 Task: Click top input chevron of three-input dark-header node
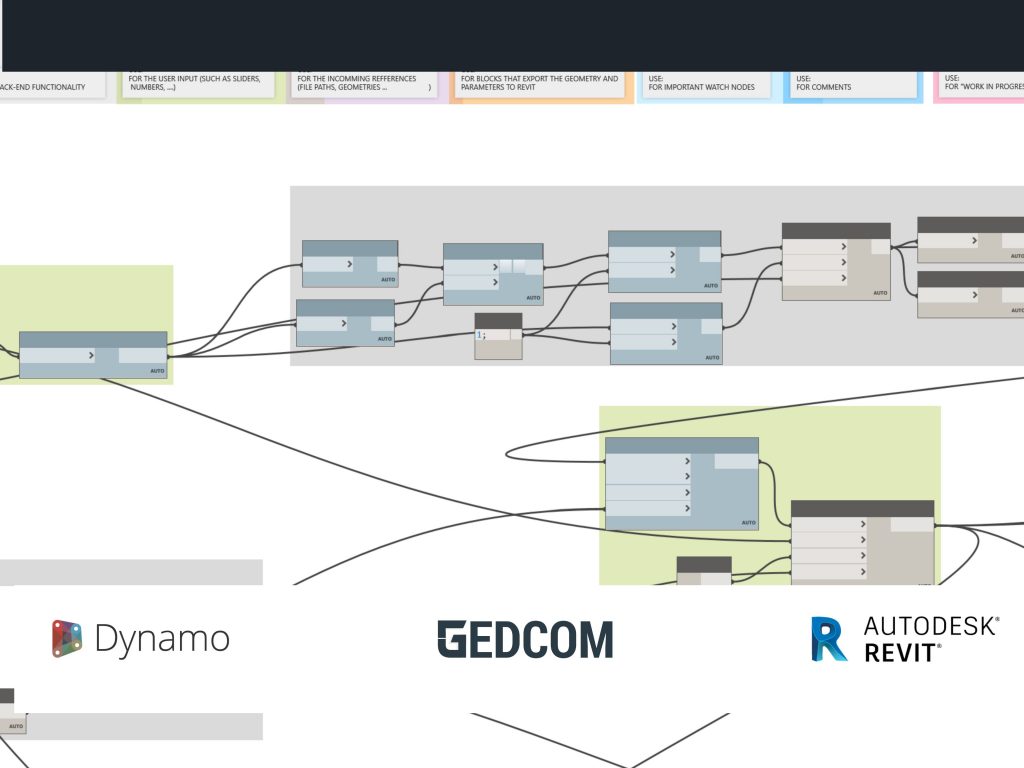[843, 247]
